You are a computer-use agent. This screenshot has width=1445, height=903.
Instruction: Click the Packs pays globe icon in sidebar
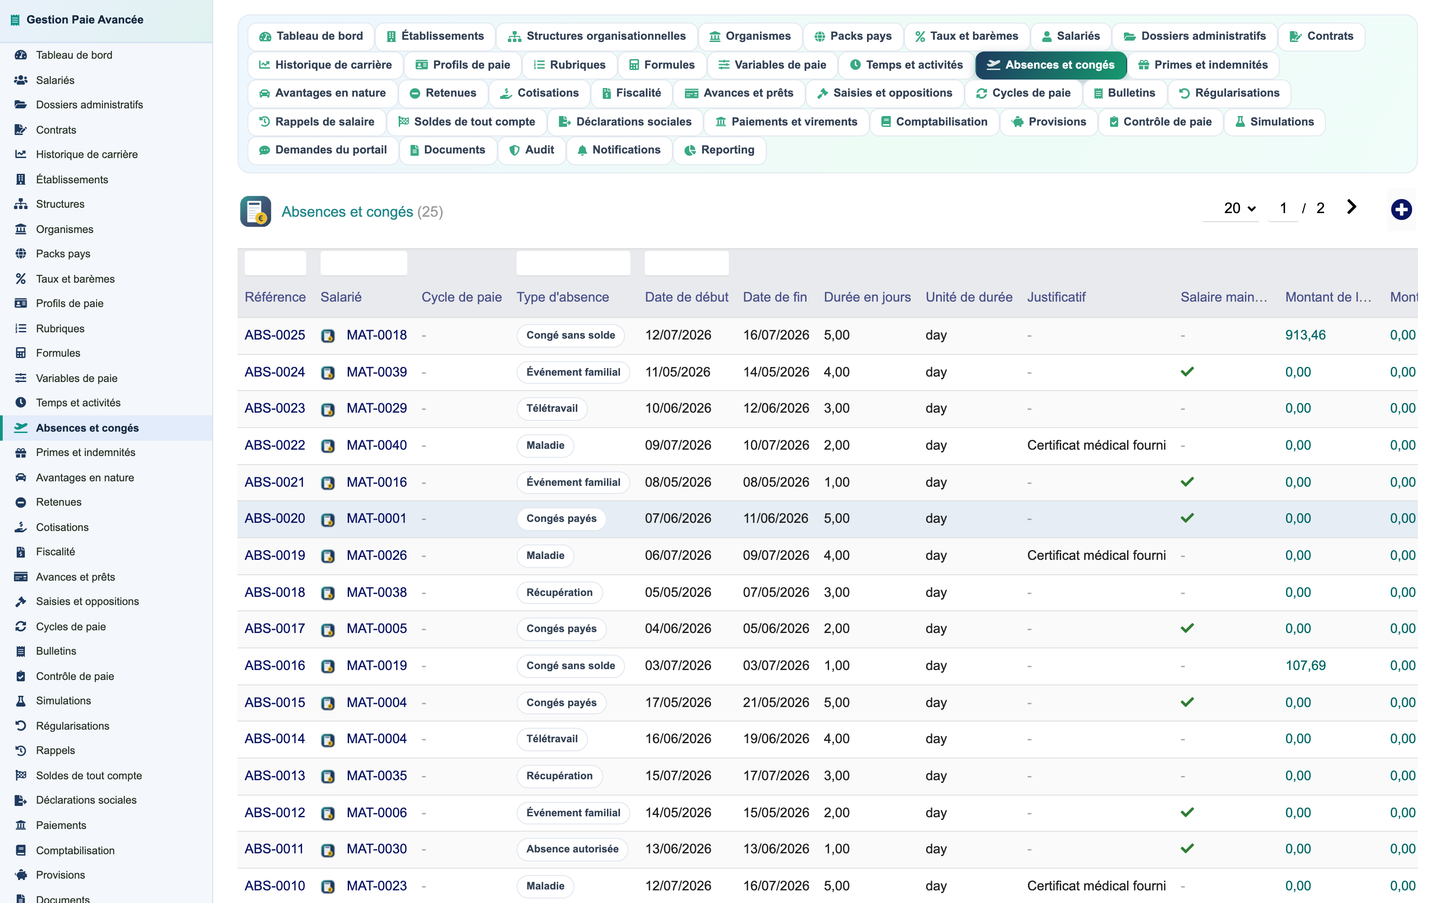(20, 254)
